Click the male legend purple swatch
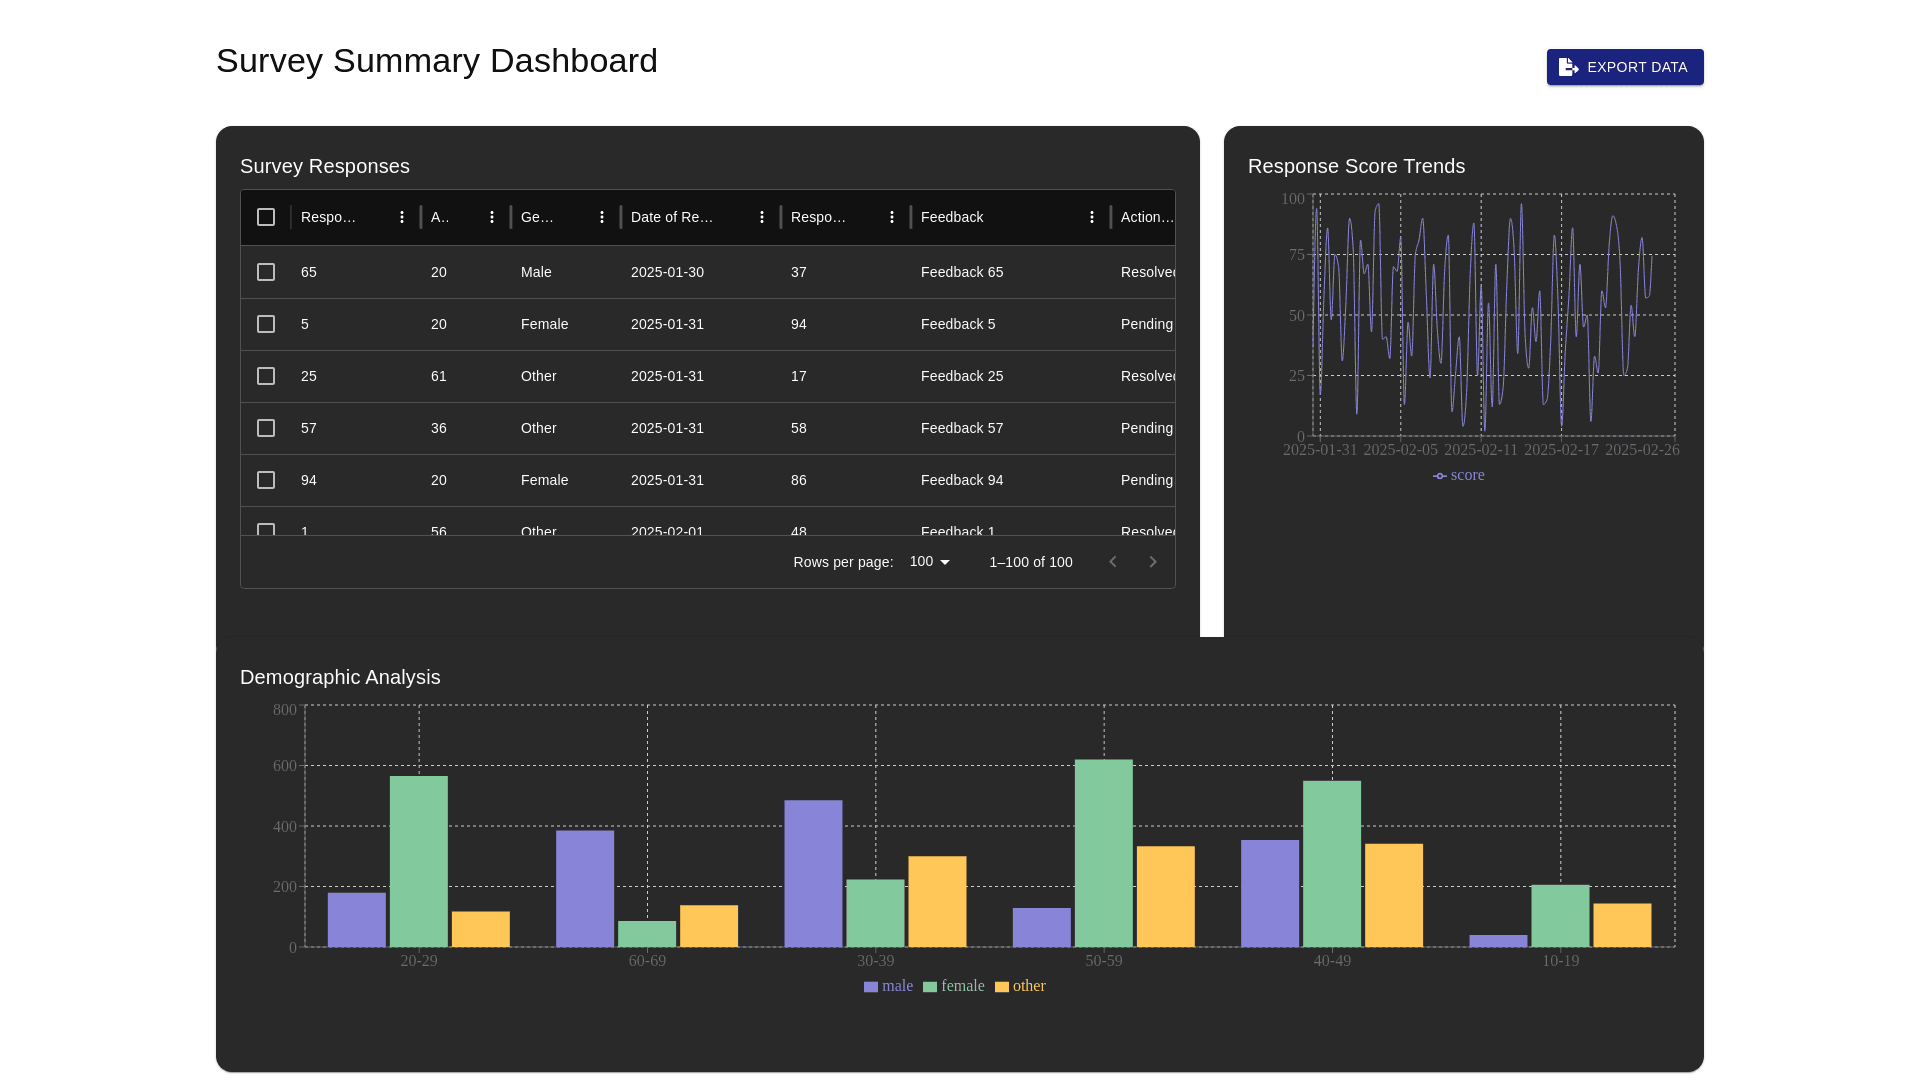The image size is (1920, 1080). pos(871,987)
